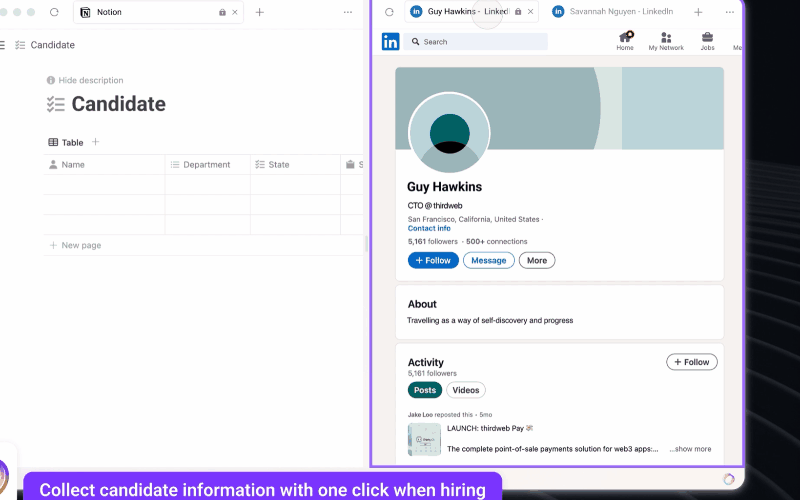Open LinkedIn Home icon
800x500 pixels.
point(625,38)
